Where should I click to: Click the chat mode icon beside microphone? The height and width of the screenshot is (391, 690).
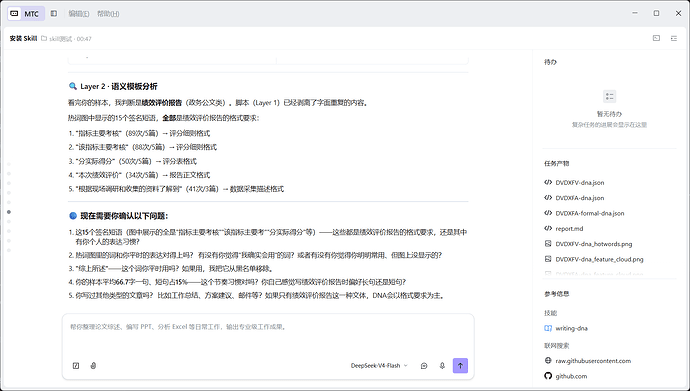point(424,365)
